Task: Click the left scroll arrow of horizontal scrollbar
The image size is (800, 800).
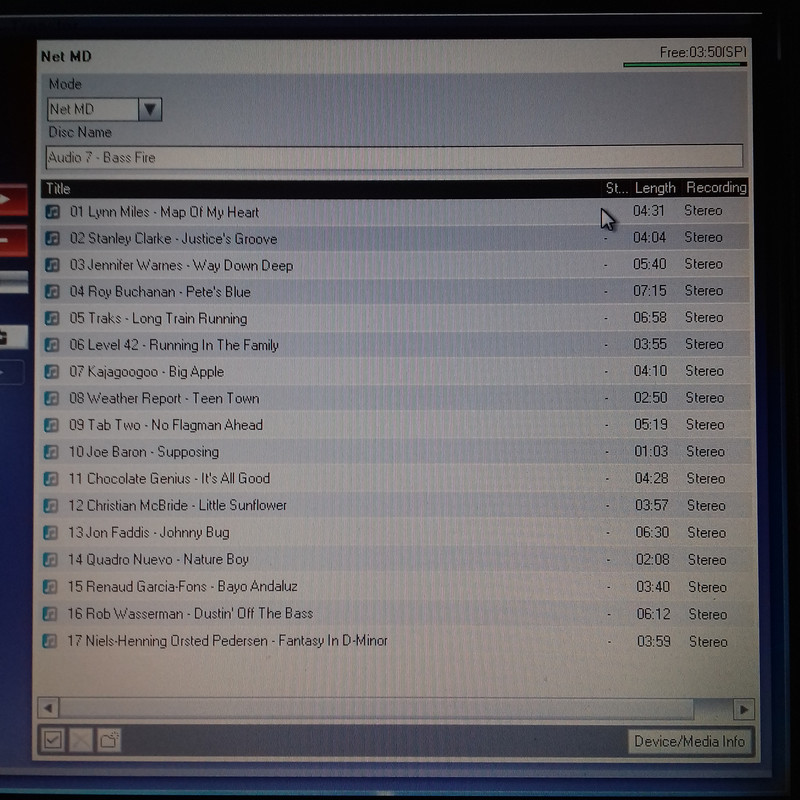Action: [x=48, y=709]
